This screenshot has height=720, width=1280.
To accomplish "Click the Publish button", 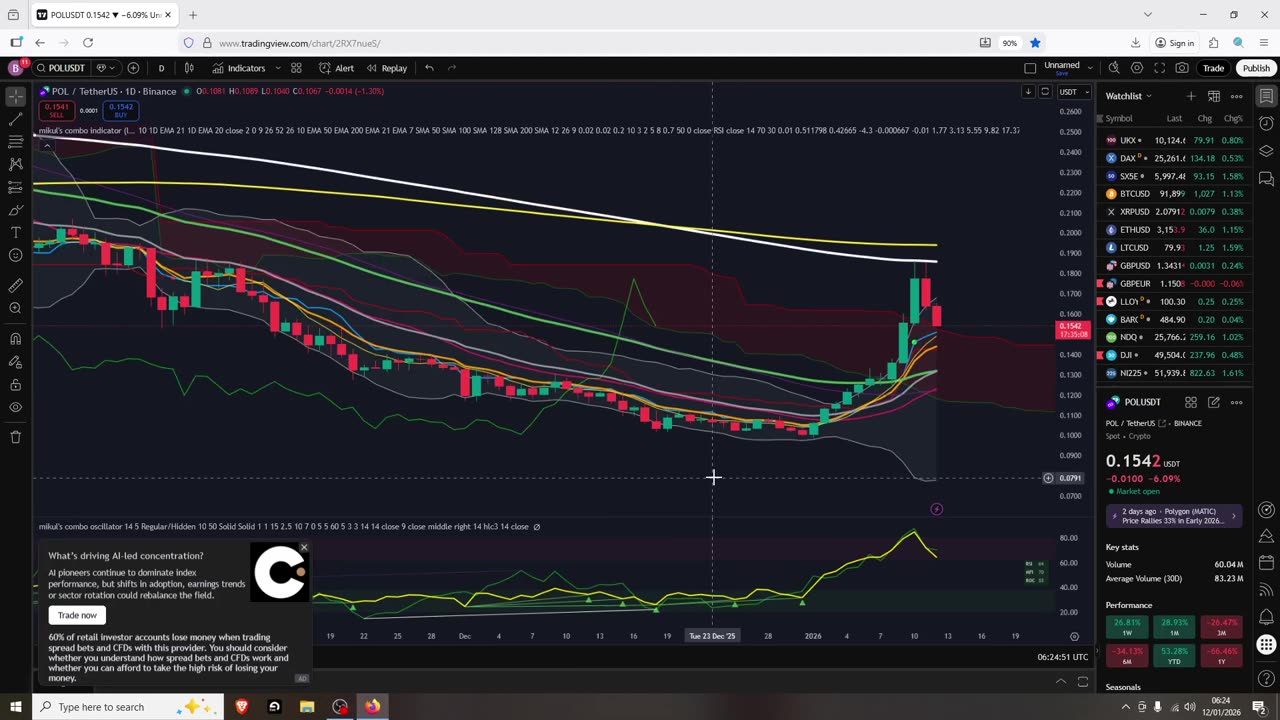I will coord(1256,68).
